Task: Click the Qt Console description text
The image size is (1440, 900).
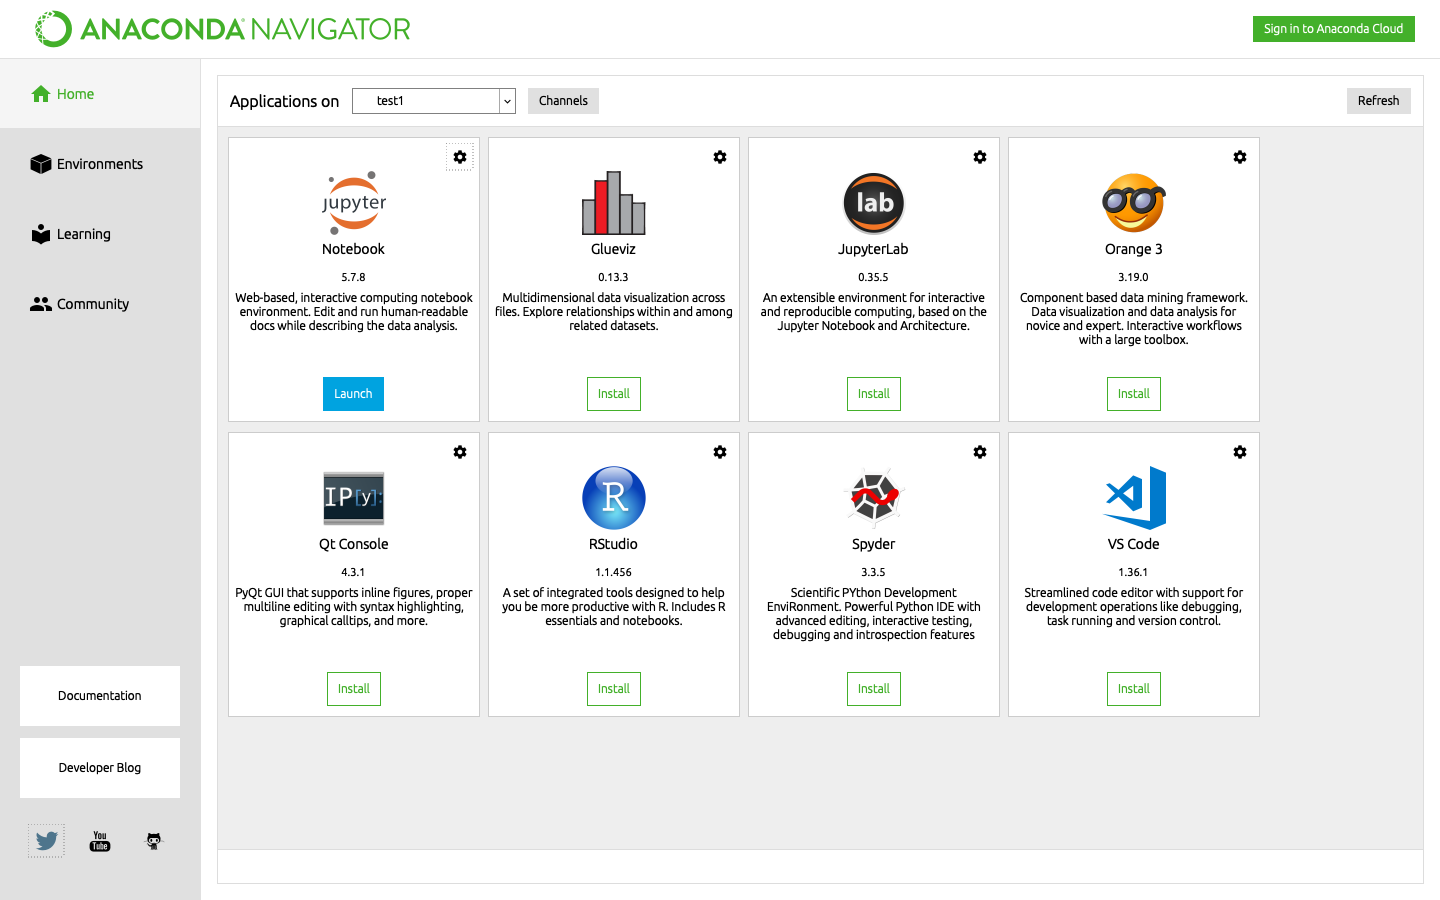Action: [354, 607]
